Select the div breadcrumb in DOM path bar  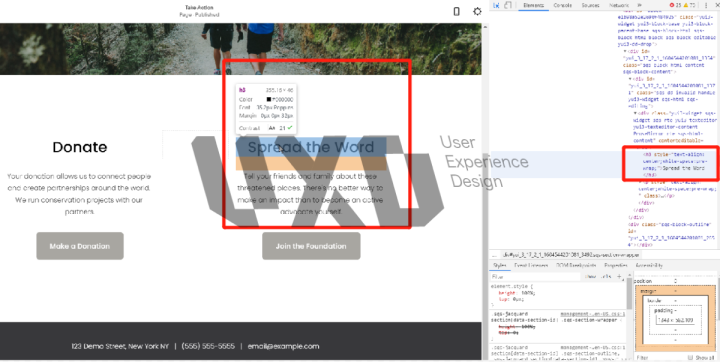click(572, 255)
